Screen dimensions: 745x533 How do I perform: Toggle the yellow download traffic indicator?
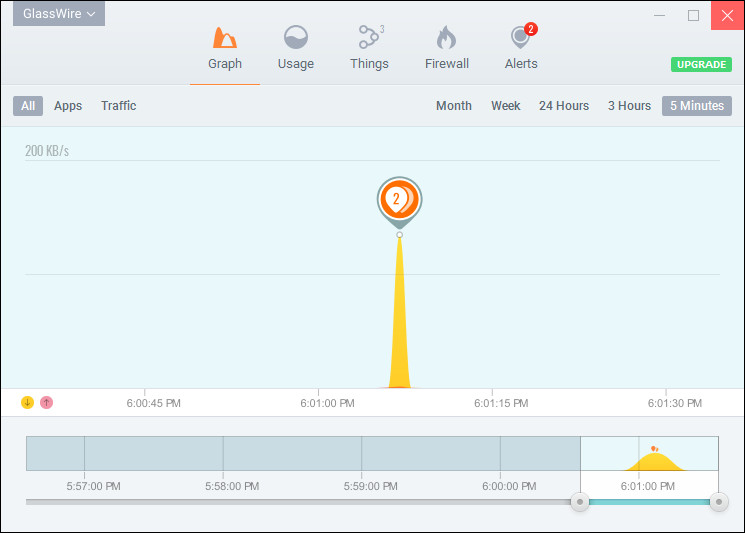[28, 402]
